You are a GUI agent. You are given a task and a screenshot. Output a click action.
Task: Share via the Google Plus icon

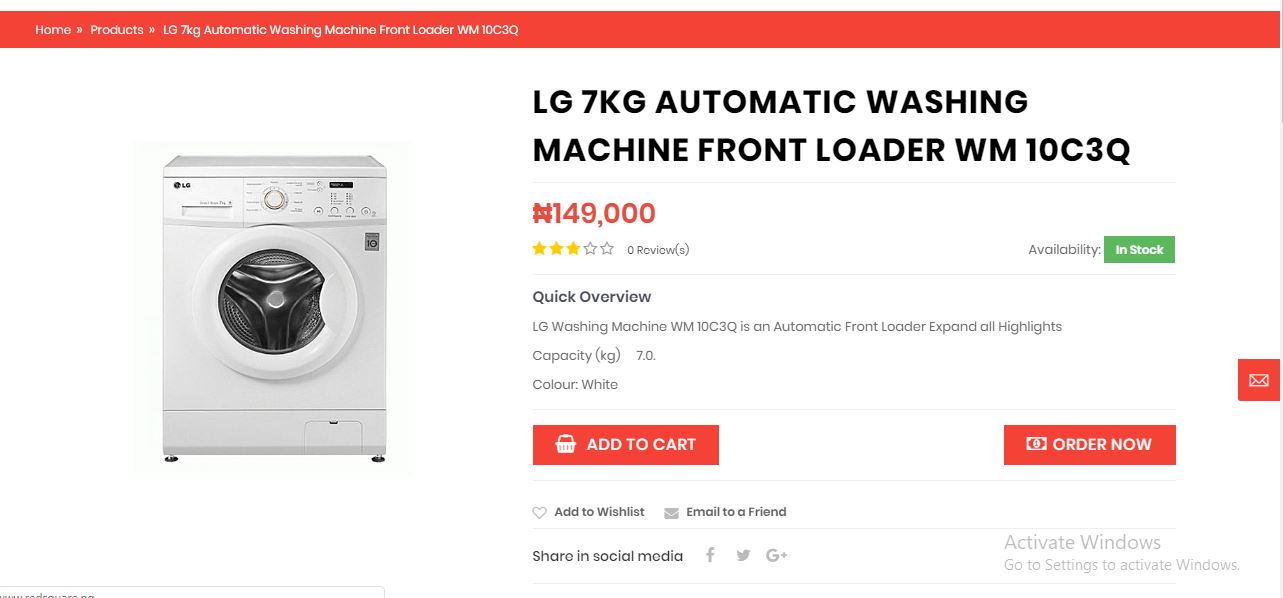(x=777, y=555)
